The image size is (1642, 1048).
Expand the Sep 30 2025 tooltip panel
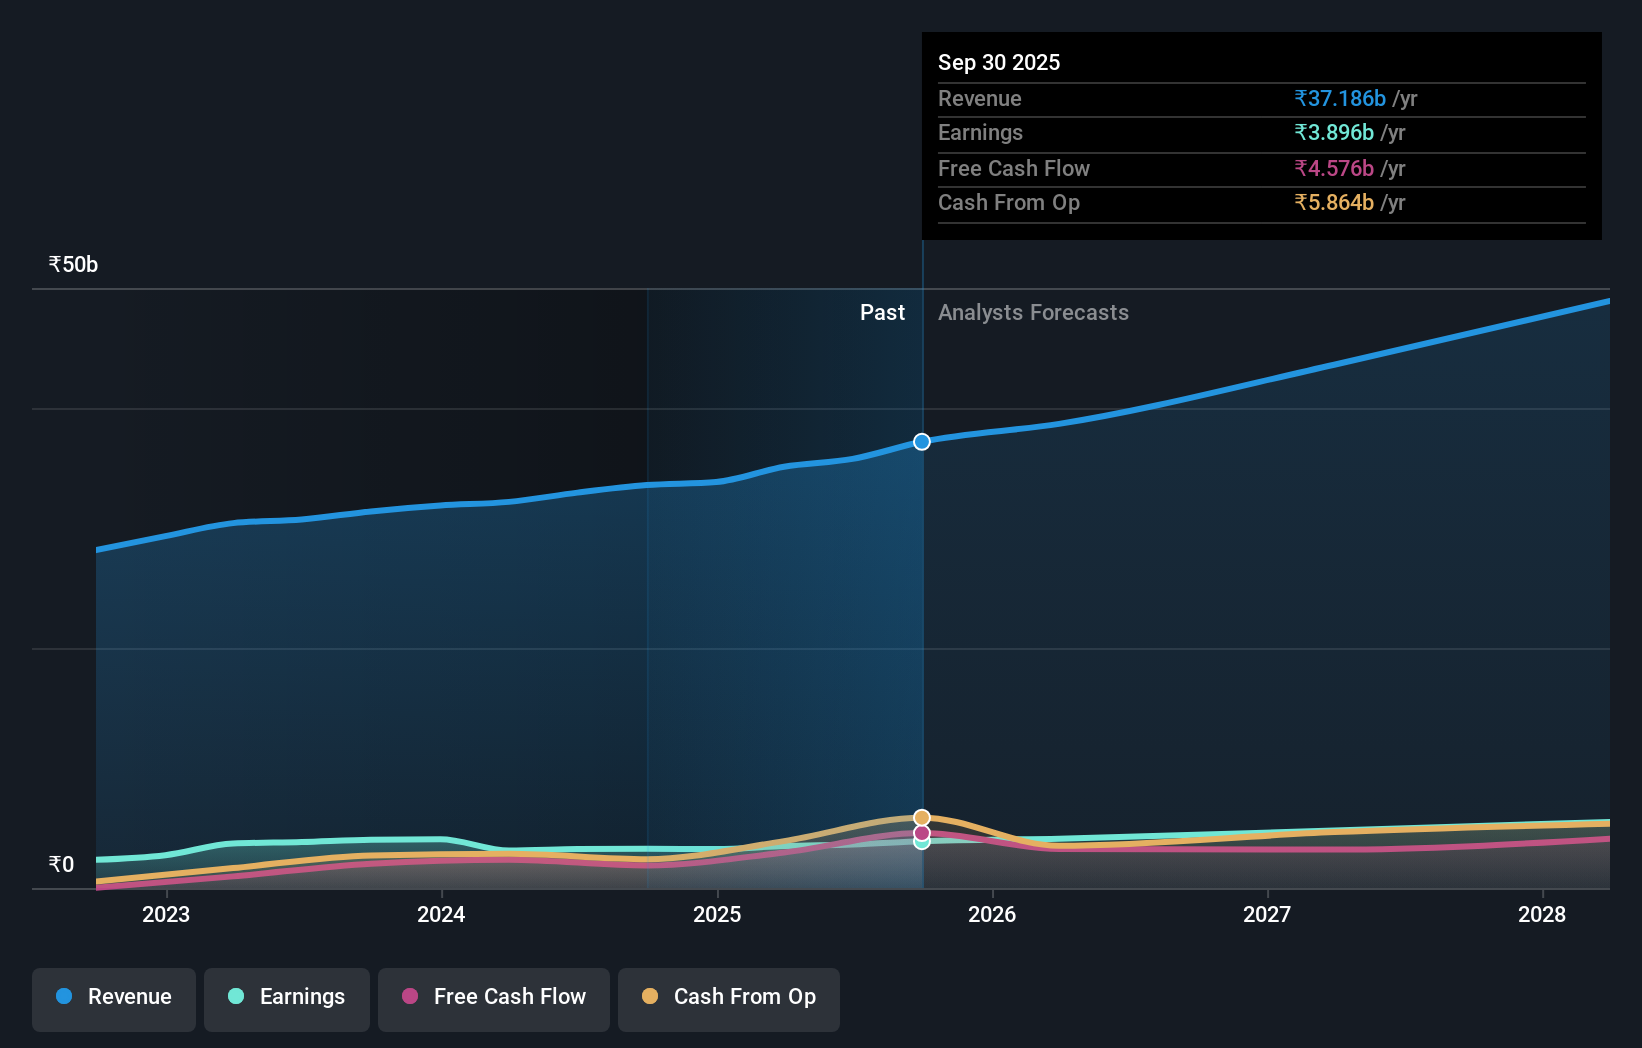1261,136
